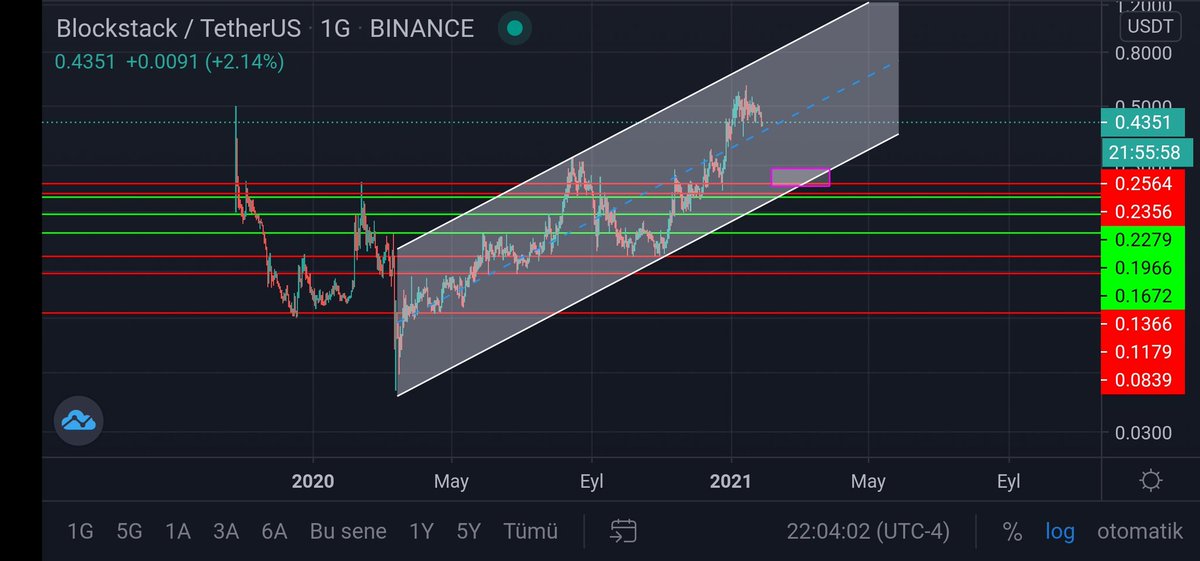Viewport: 1200px width, 561px height.
Task: Toggle the log scale option
Action: click(x=1060, y=532)
